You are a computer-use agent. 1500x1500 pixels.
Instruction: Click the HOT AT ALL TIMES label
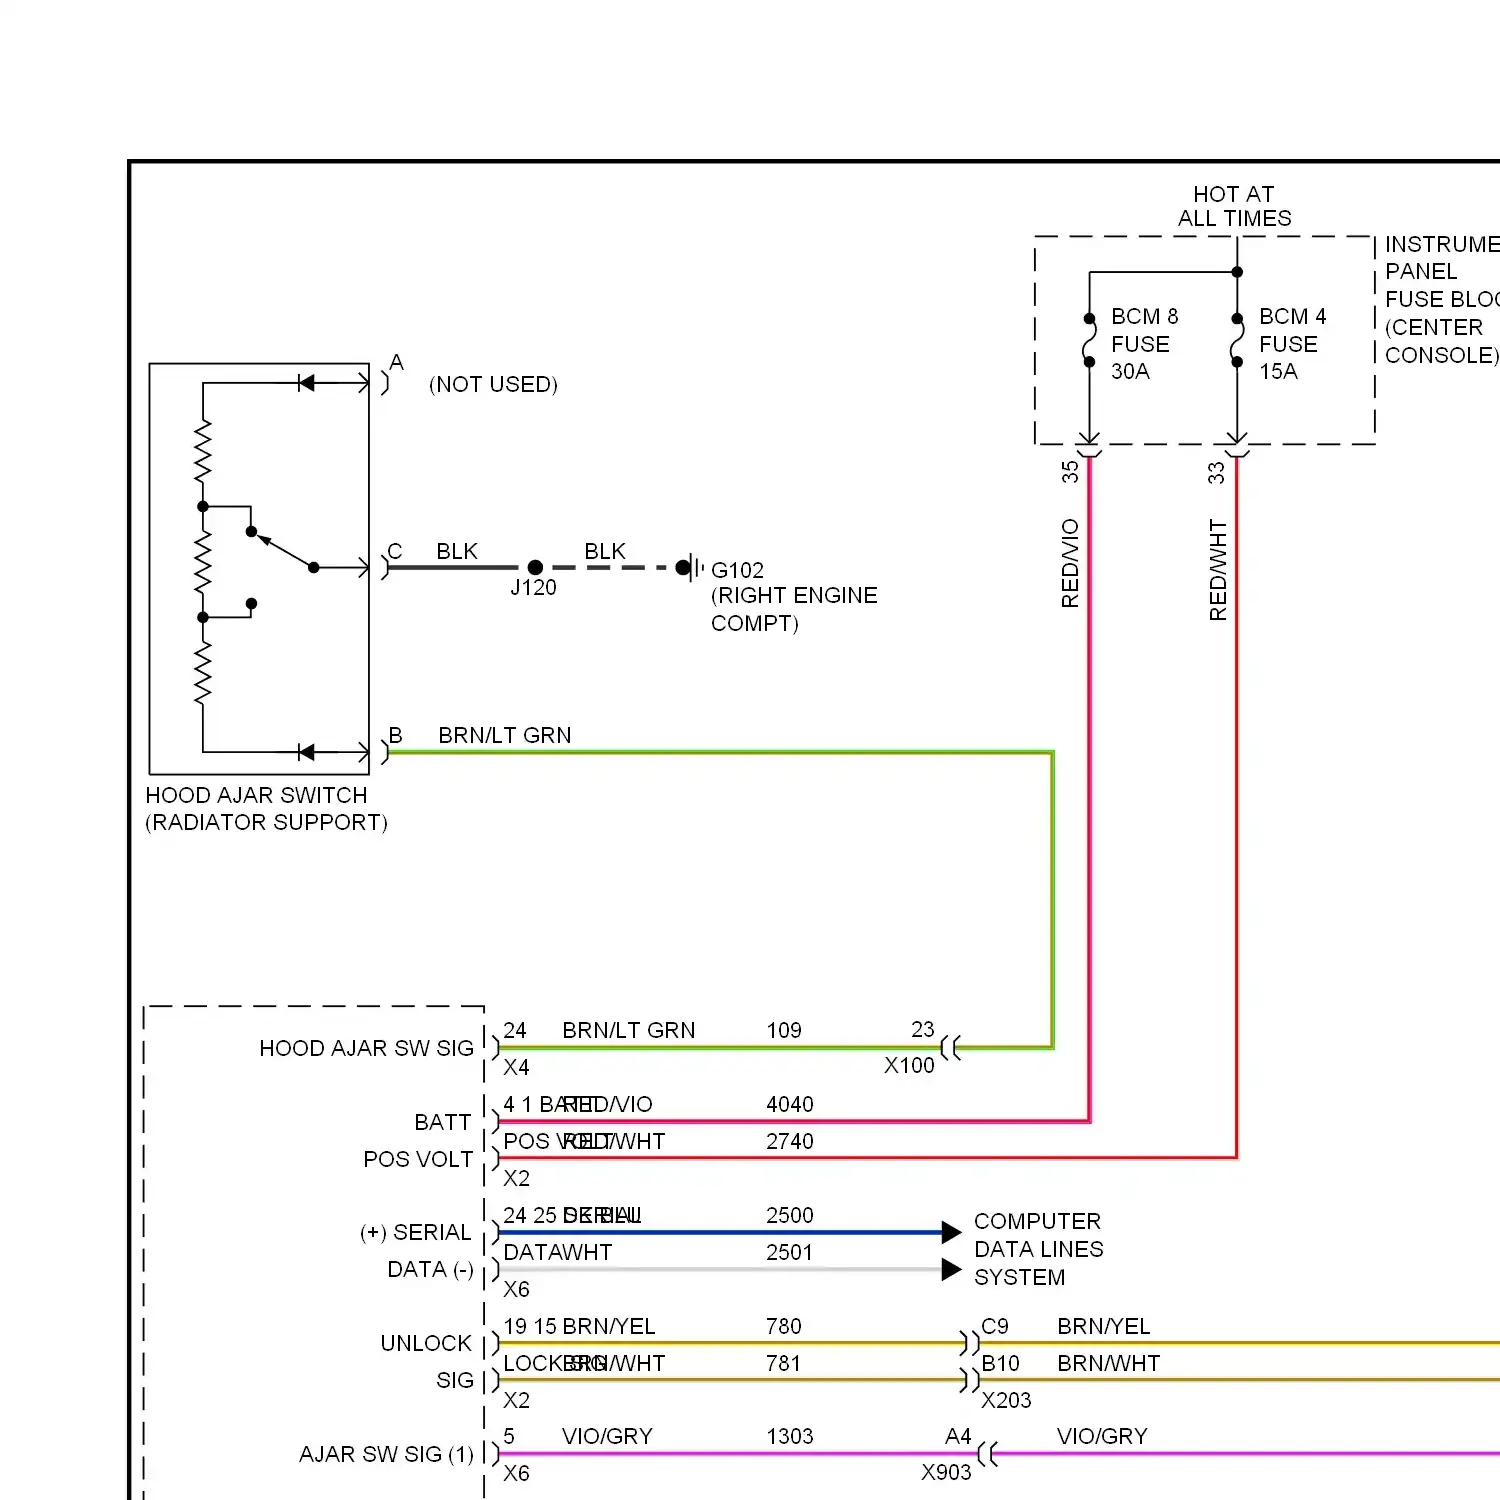[1234, 206]
